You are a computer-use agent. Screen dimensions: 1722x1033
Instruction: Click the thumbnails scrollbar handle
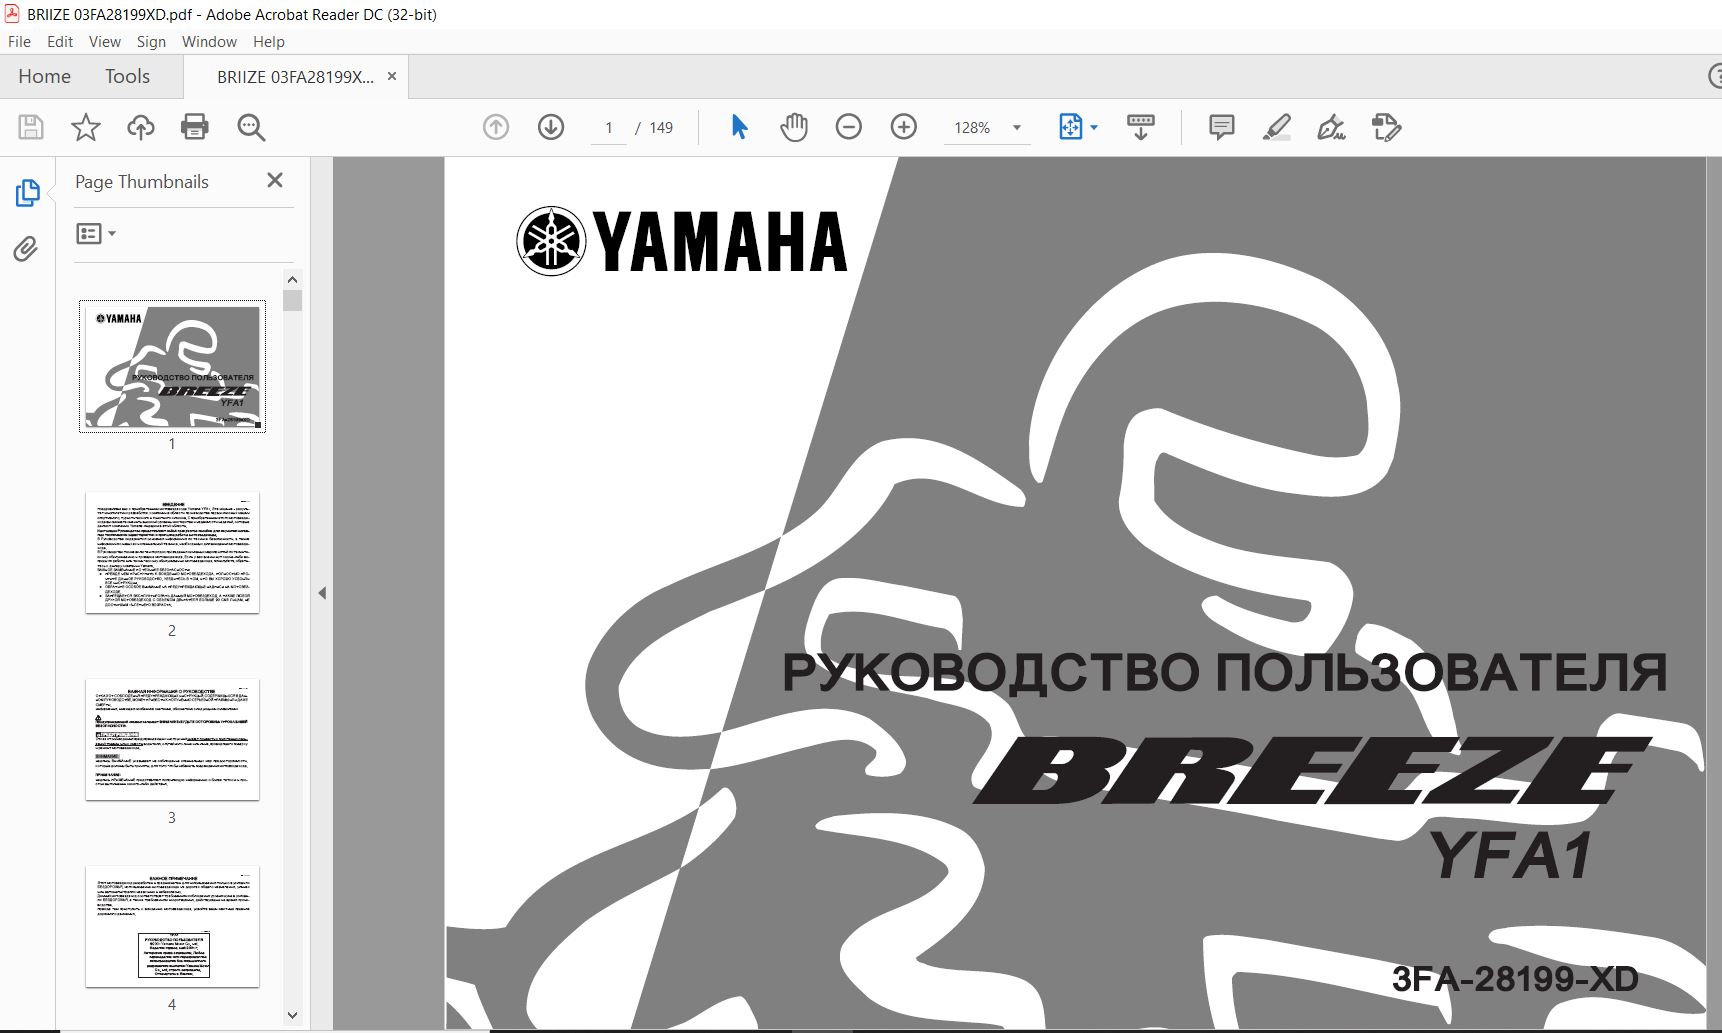click(292, 301)
